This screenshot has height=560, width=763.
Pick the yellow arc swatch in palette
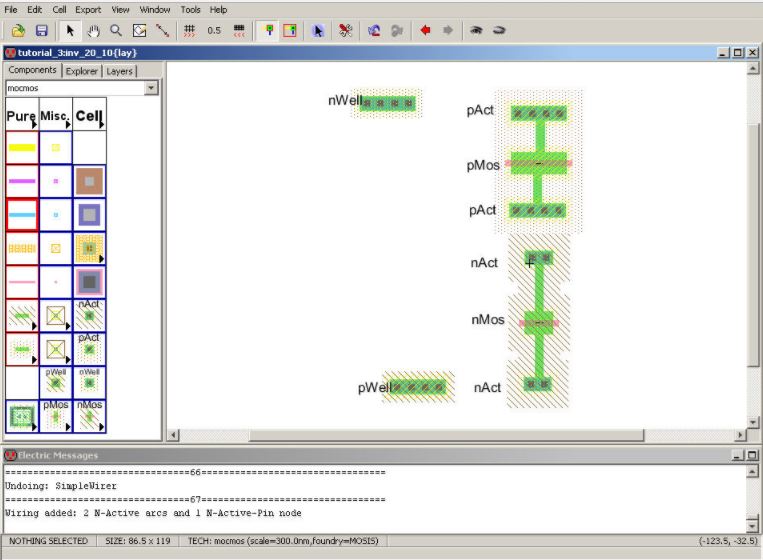click(22, 148)
